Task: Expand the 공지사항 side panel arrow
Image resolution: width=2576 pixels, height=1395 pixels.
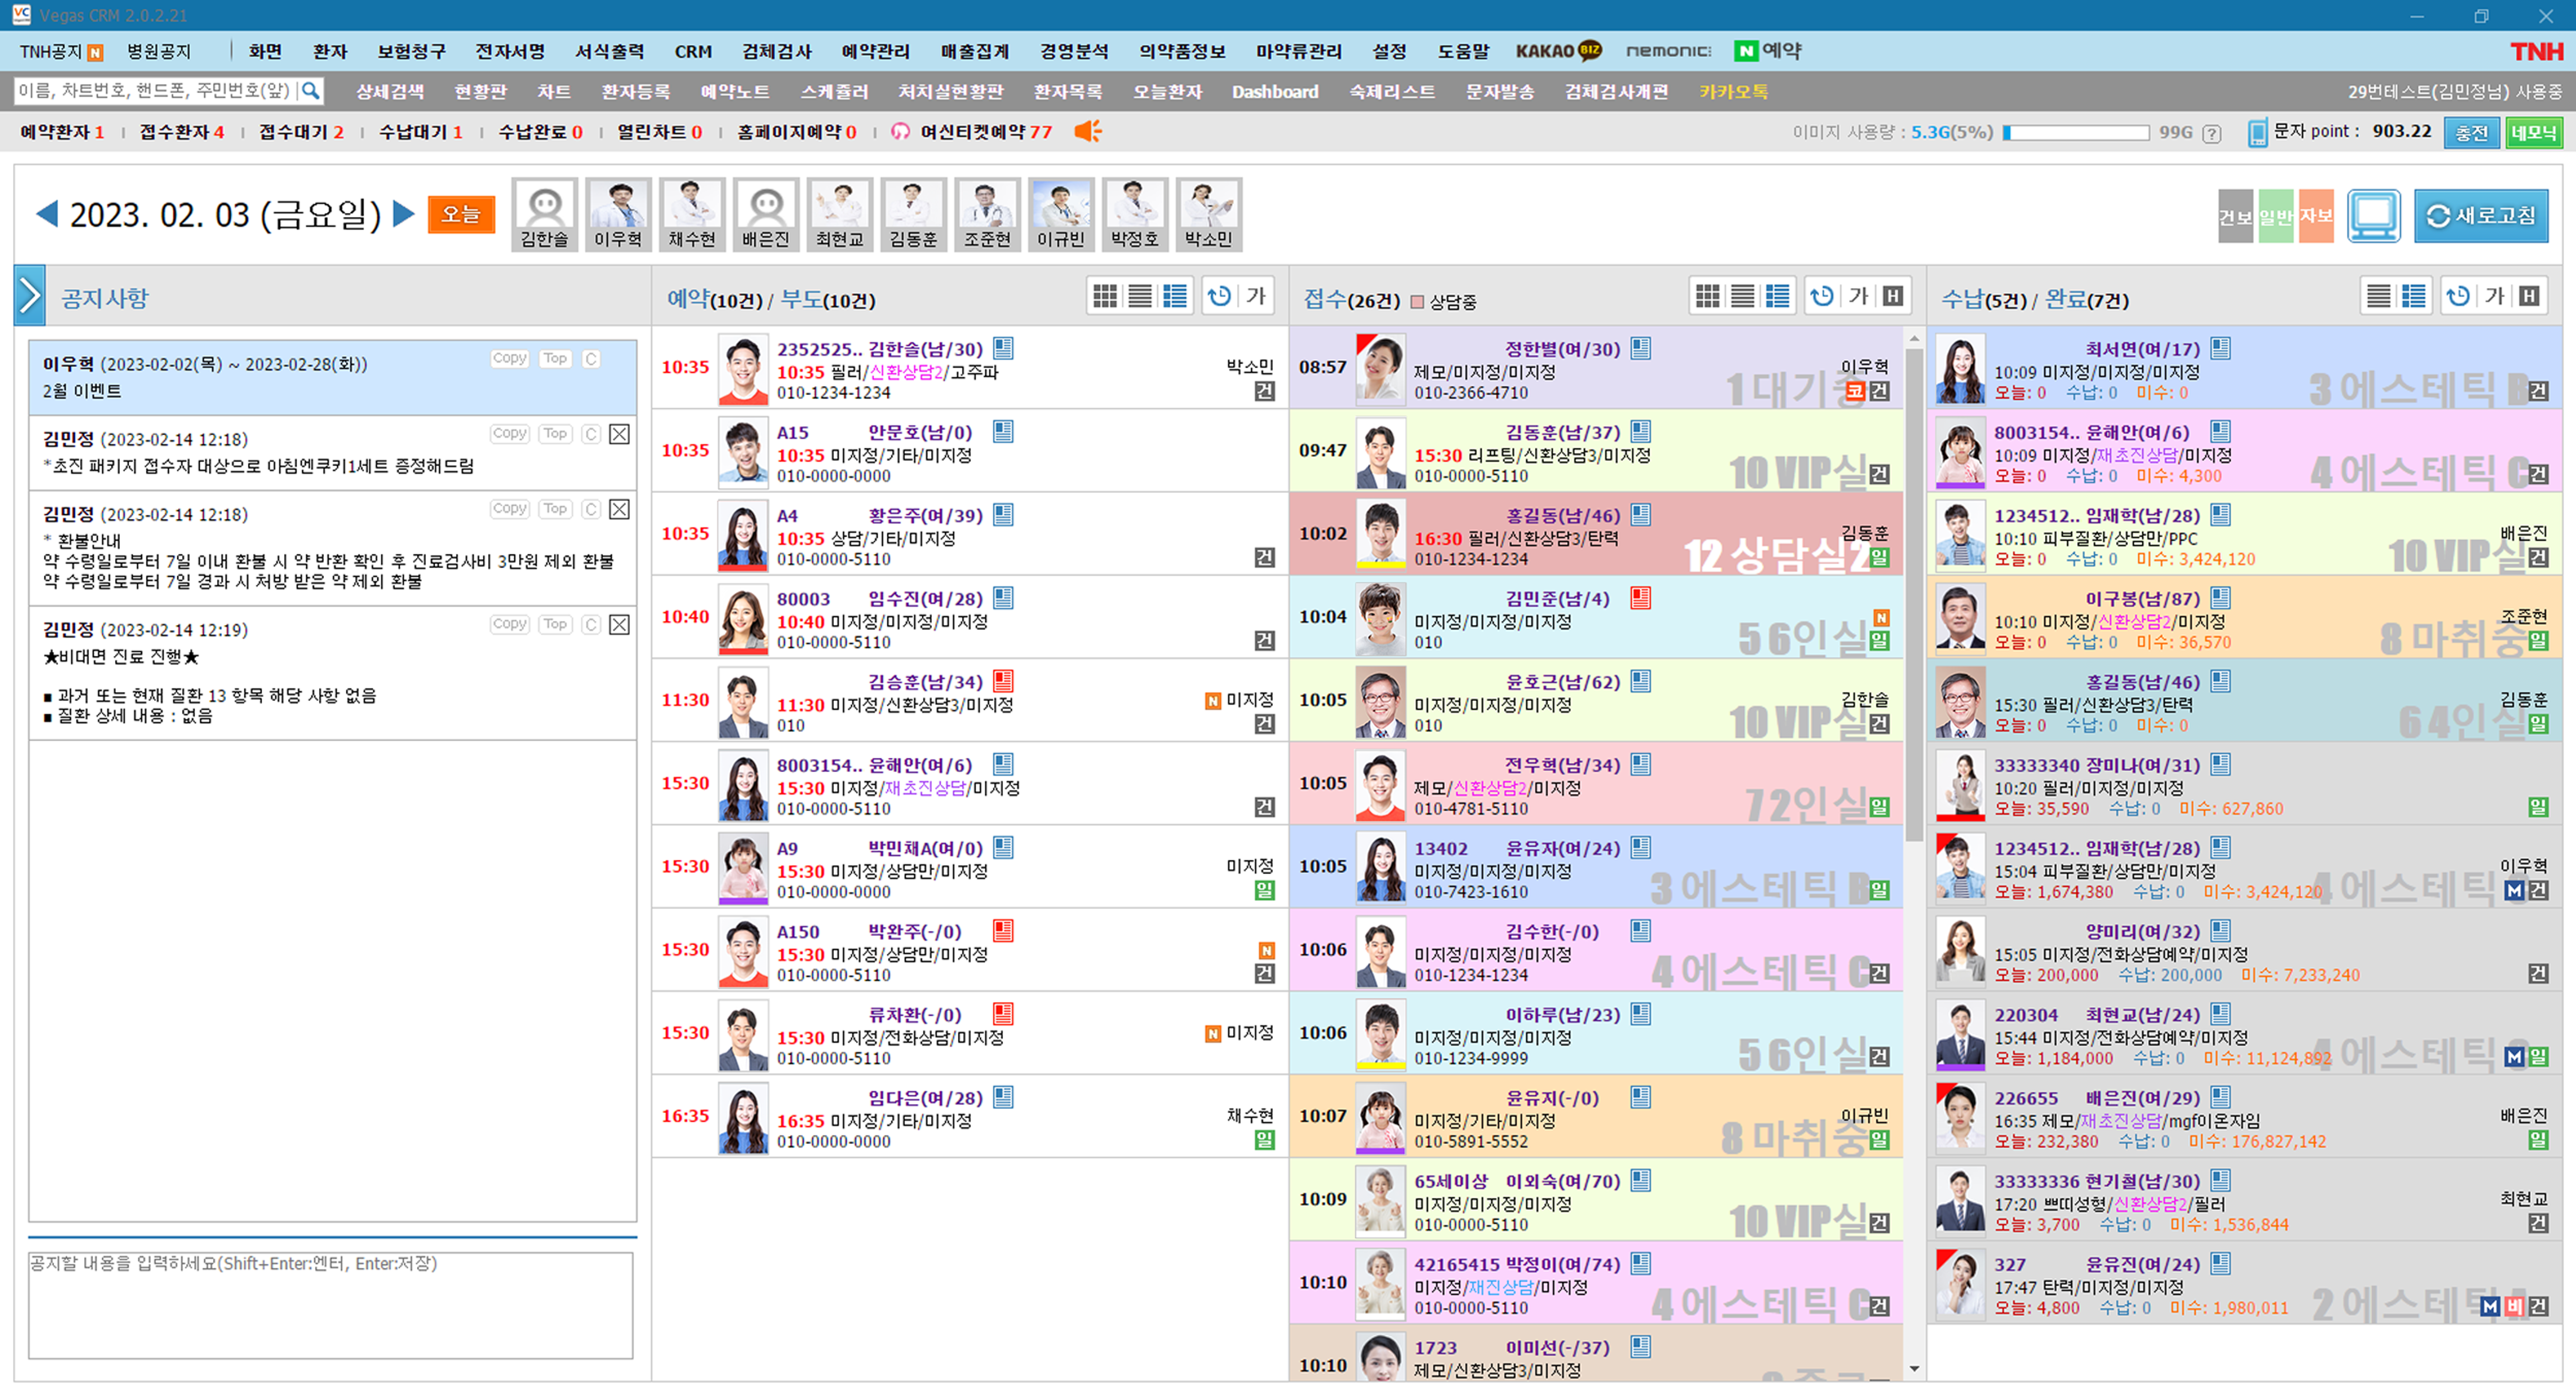Action: coord(29,296)
